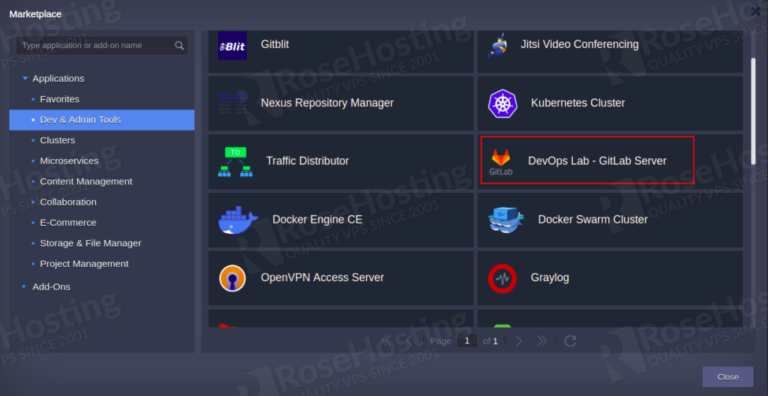Select the Jitsi Video Conferencing title text
This screenshot has height=396, width=768.
point(579,44)
